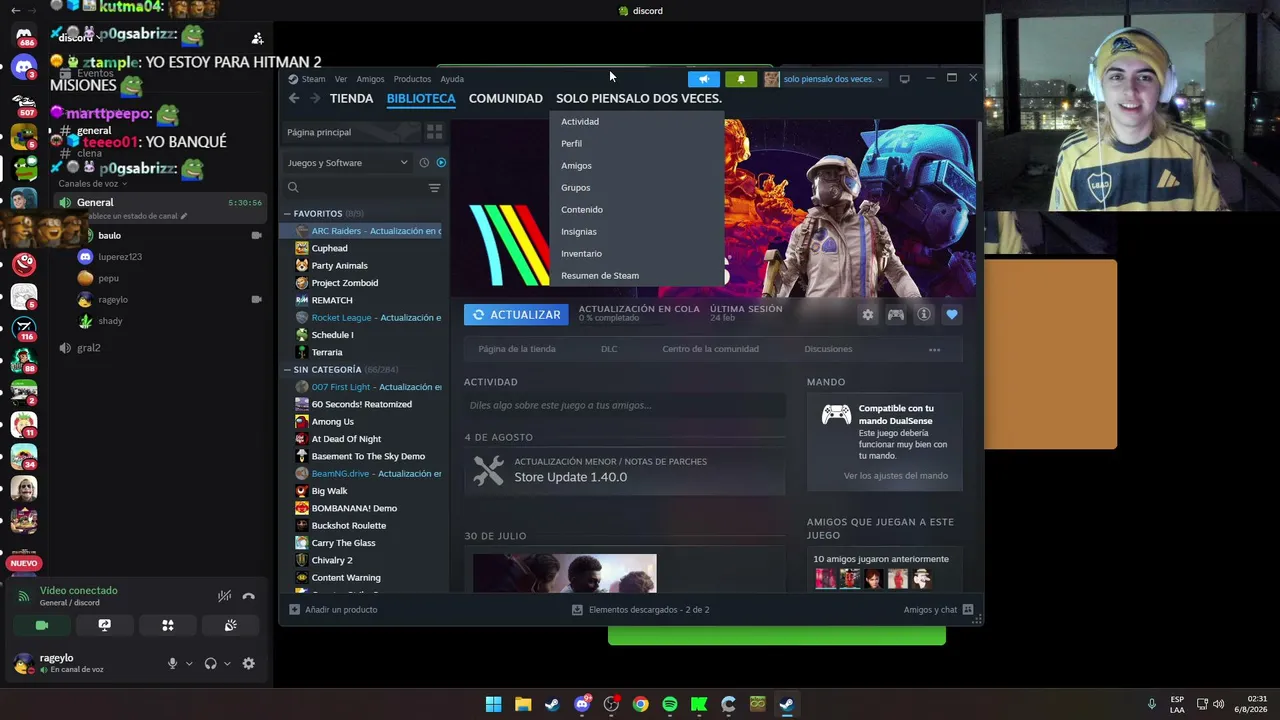Open Spotify from taskbar

click(x=670, y=704)
